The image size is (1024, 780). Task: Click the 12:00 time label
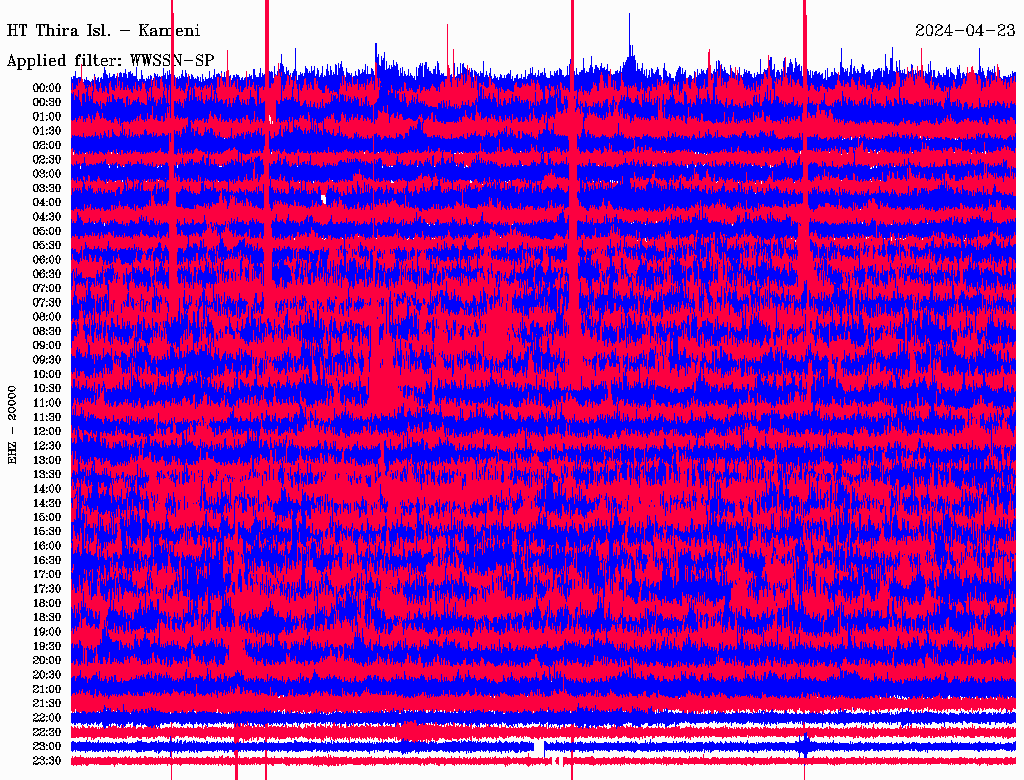point(47,432)
